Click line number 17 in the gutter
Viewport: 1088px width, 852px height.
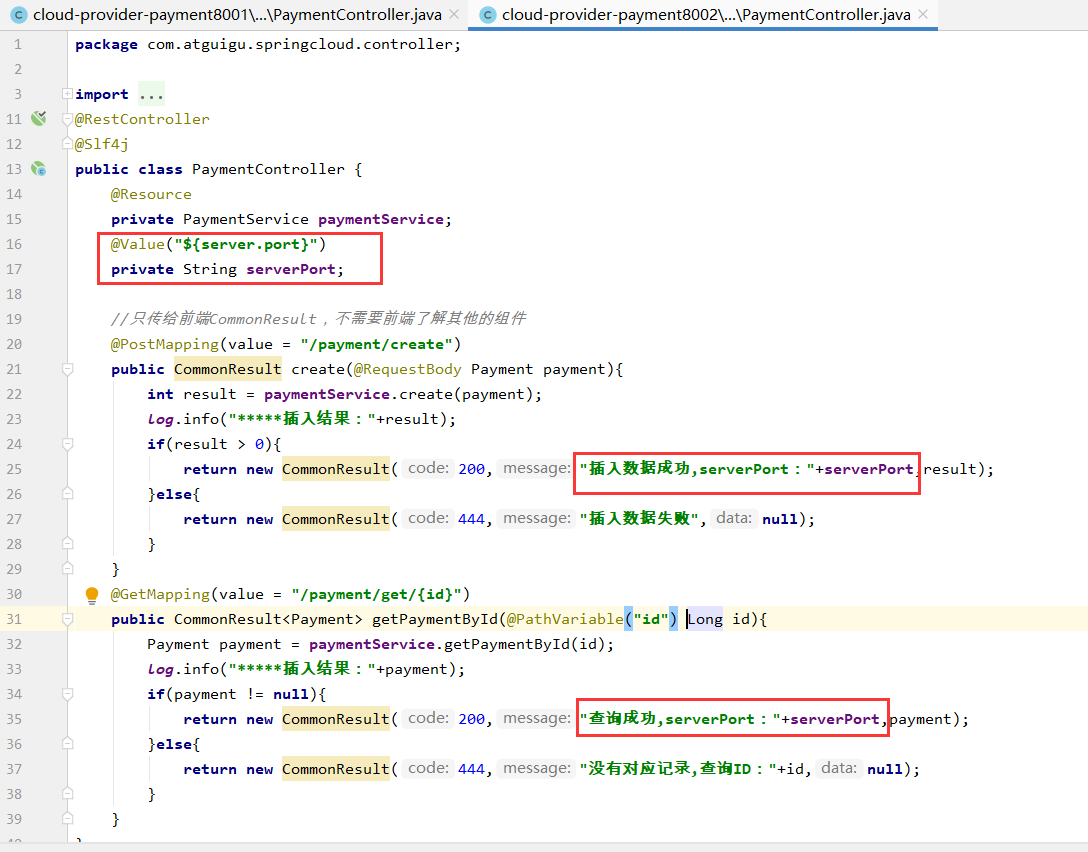(x=14, y=269)
